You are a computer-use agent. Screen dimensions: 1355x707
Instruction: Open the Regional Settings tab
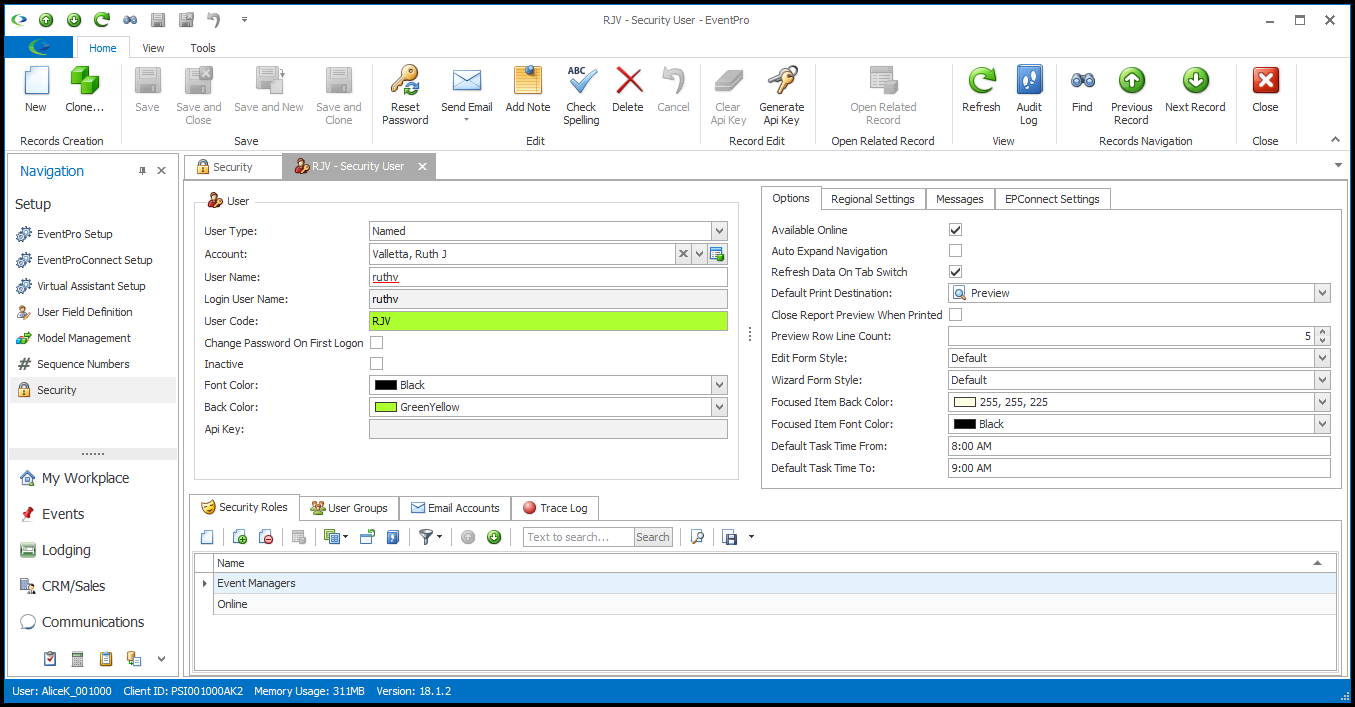click(x=873, y=199)
